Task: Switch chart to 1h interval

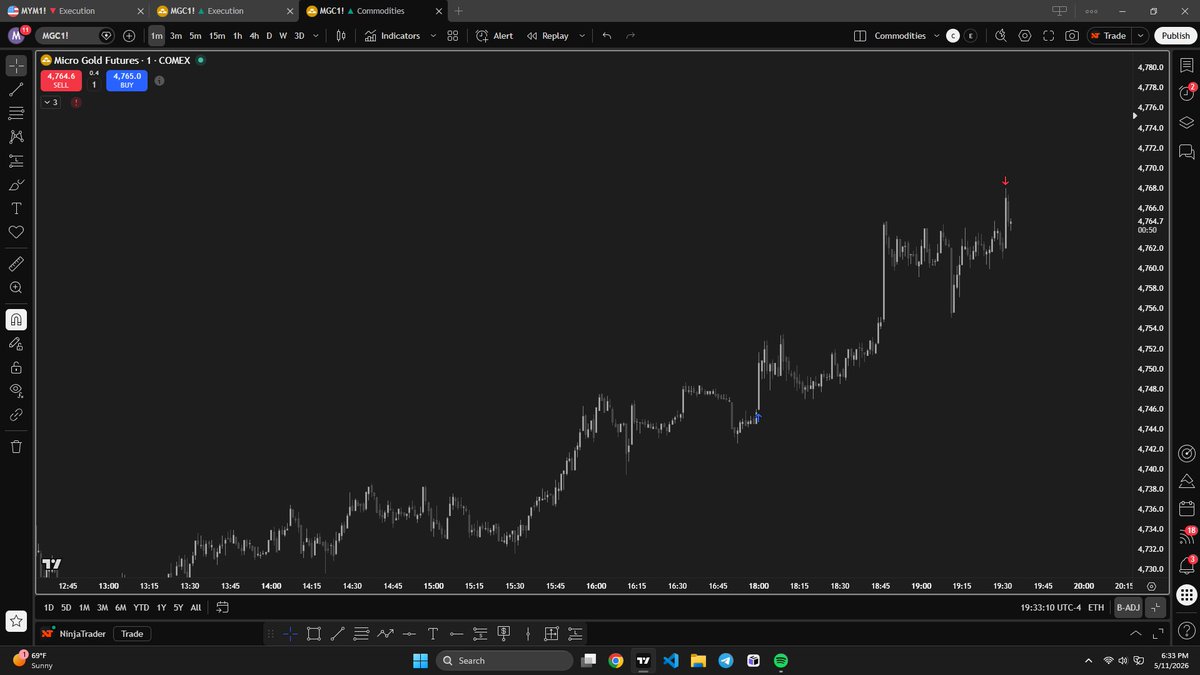Action: point(237,35)
